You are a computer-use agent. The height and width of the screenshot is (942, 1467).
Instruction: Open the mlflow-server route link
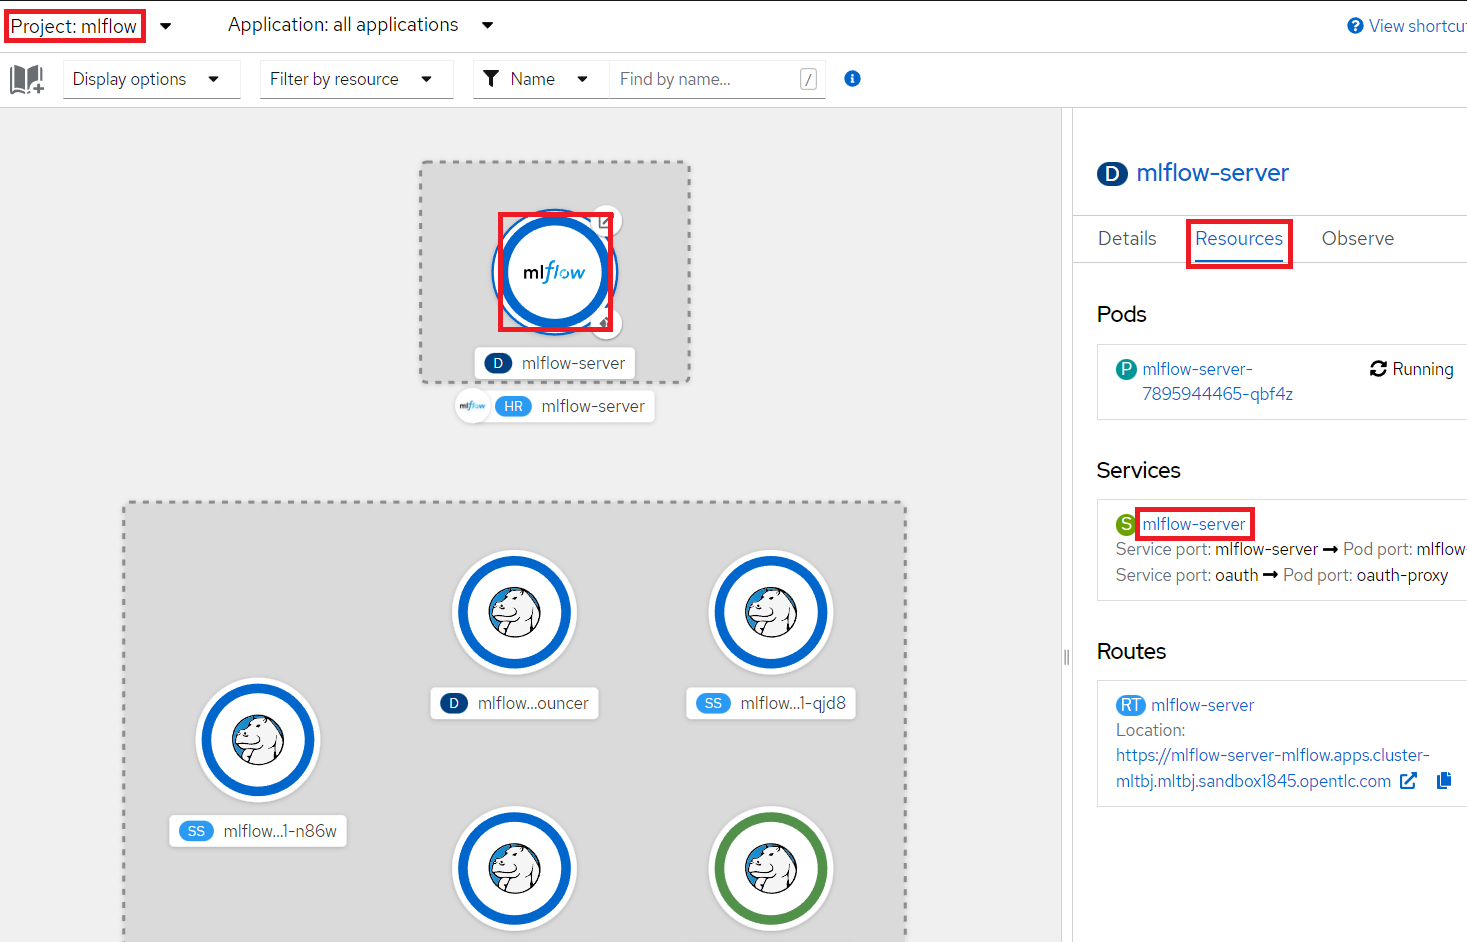point(1202,705)
